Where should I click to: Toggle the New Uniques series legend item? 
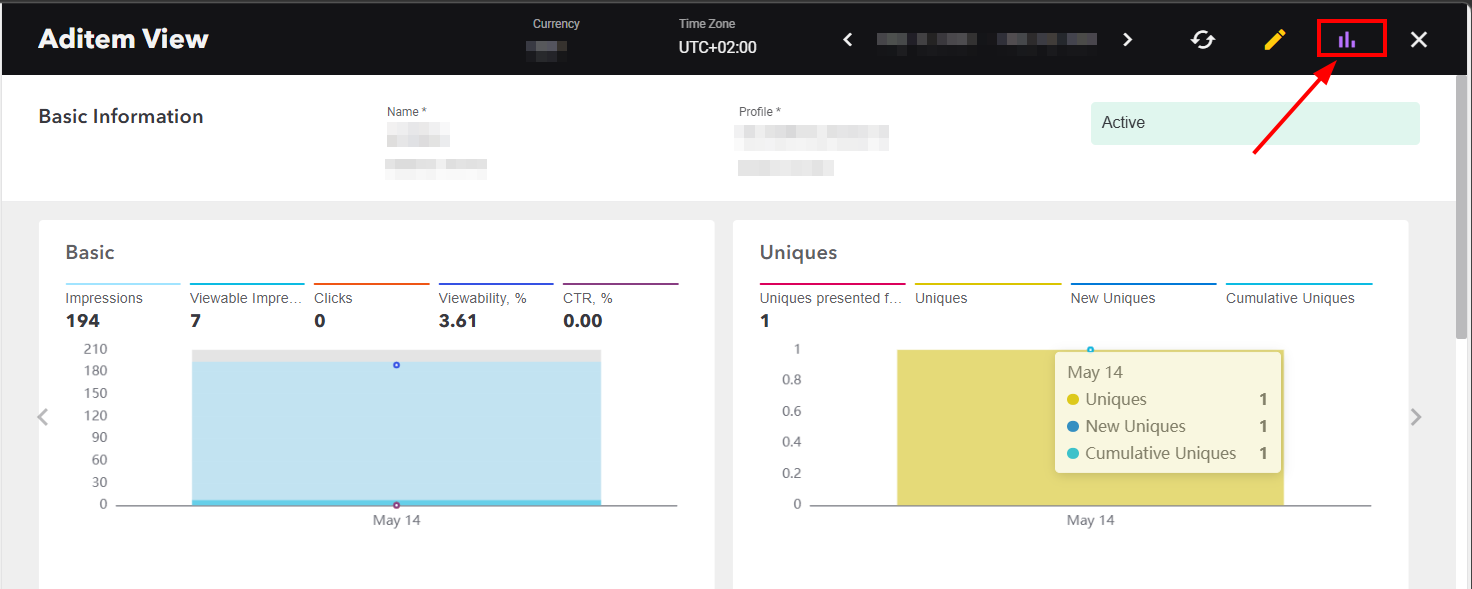point(1143,298)
